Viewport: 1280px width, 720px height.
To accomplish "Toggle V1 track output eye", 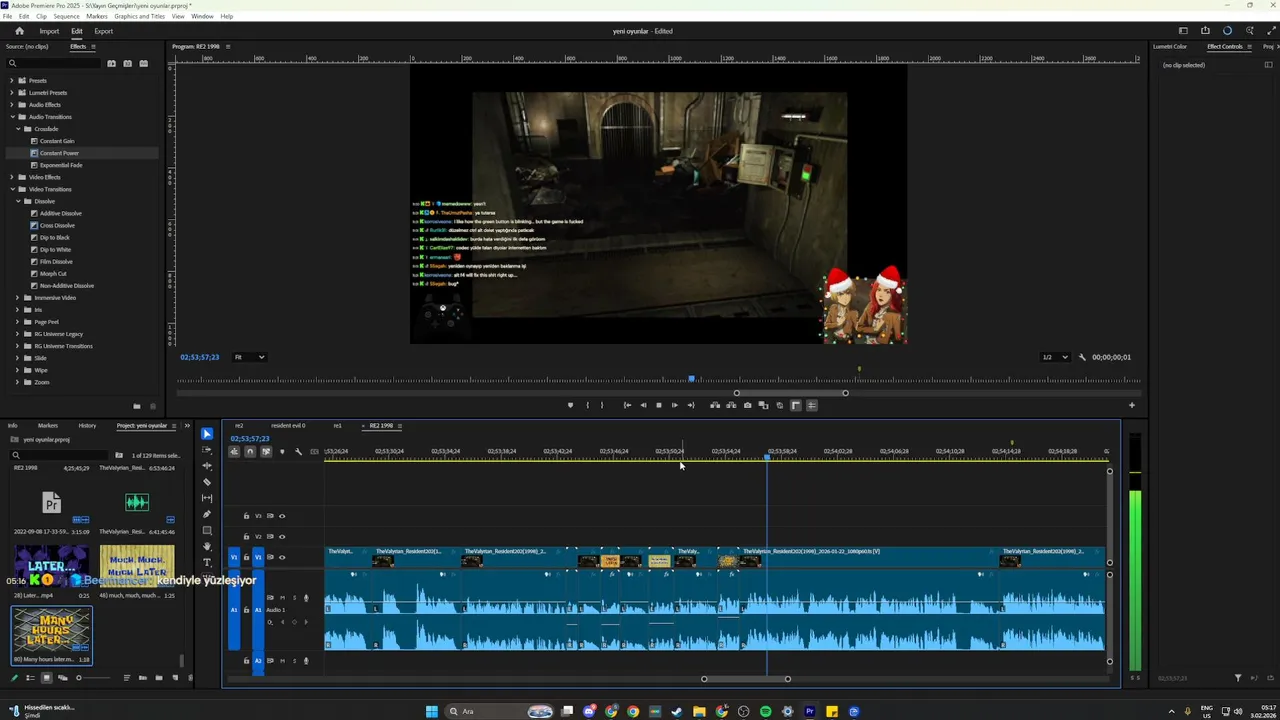I will click(x=282, y=557).
